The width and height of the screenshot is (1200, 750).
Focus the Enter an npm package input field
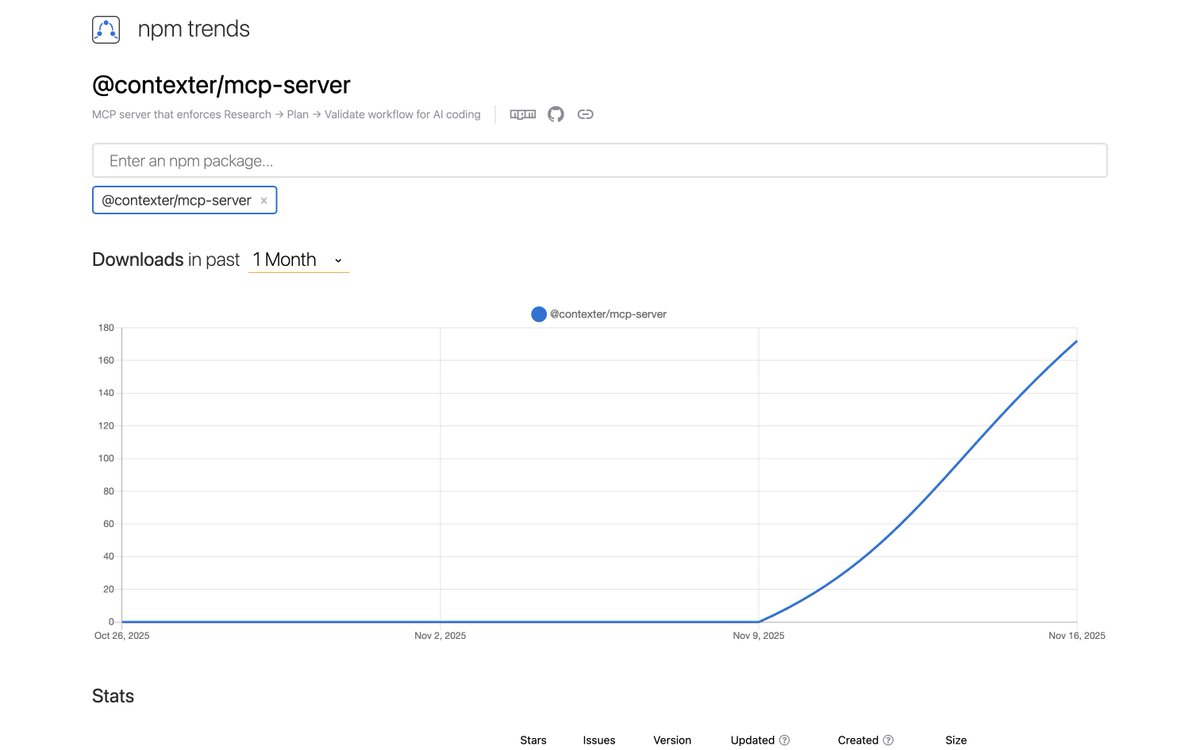pyautogui.click(x=600, y=160)
